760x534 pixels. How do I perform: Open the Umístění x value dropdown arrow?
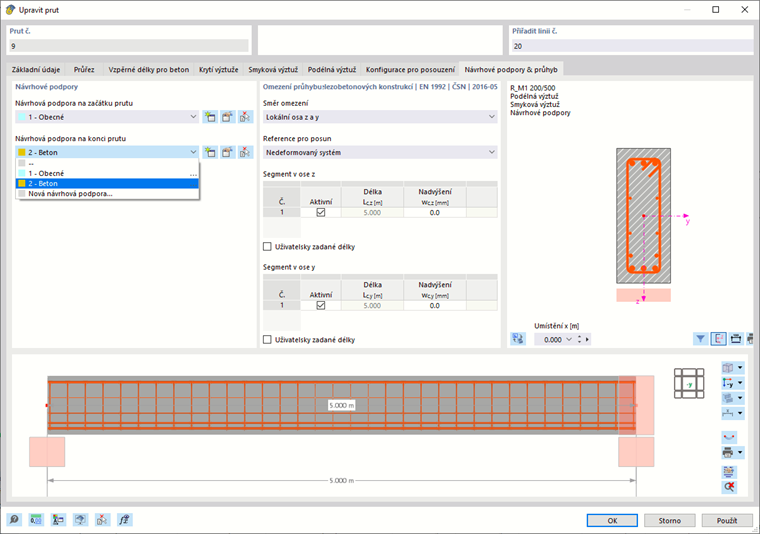(569, 339)
